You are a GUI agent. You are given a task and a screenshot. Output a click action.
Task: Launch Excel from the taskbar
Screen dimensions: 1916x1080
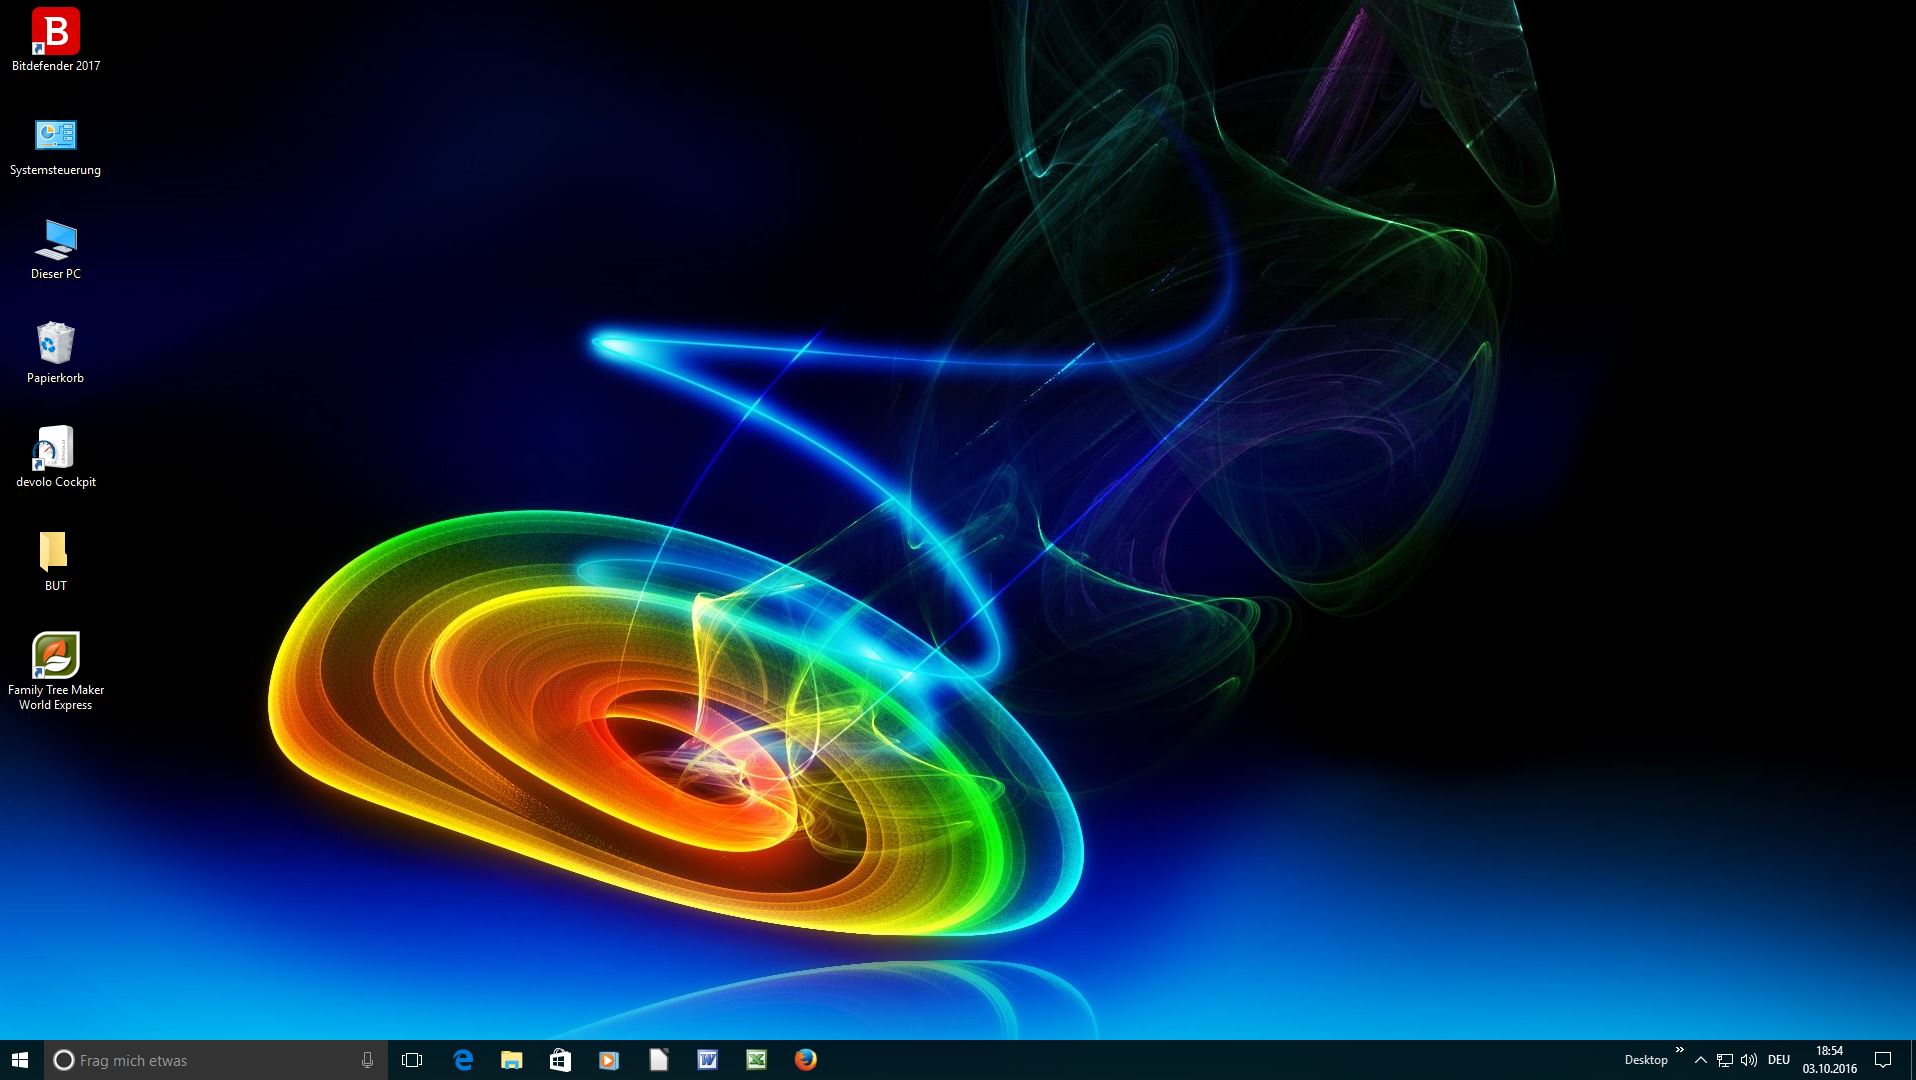pos(757,1060)
